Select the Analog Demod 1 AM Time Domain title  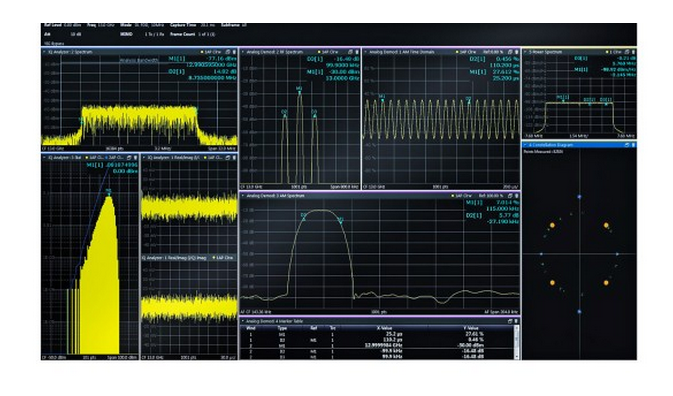click(x=402, y=52)
